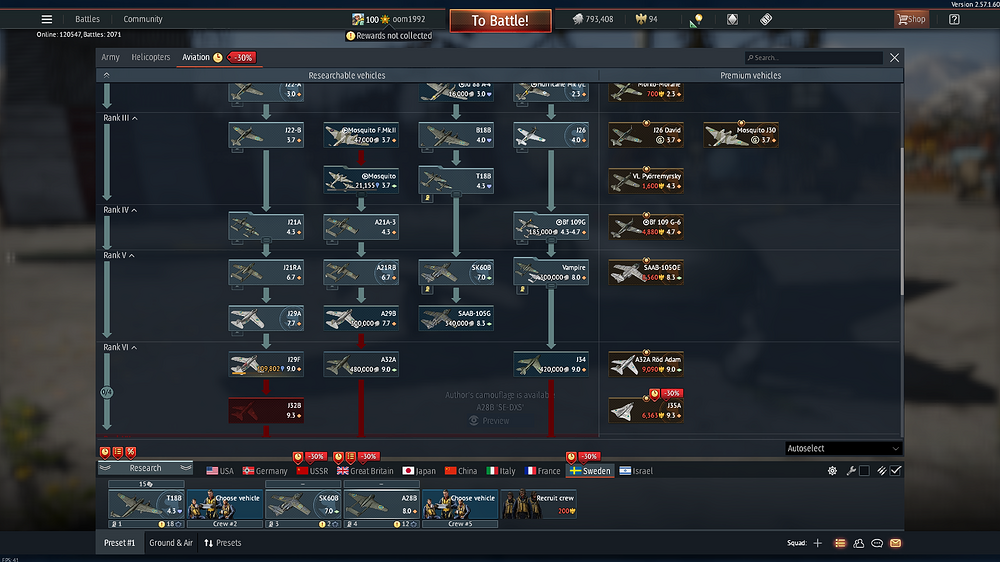Click Recruit crew slot
Image resolution: width=1000 pixels, height=562 pixels.
click(x=538, y=504)
